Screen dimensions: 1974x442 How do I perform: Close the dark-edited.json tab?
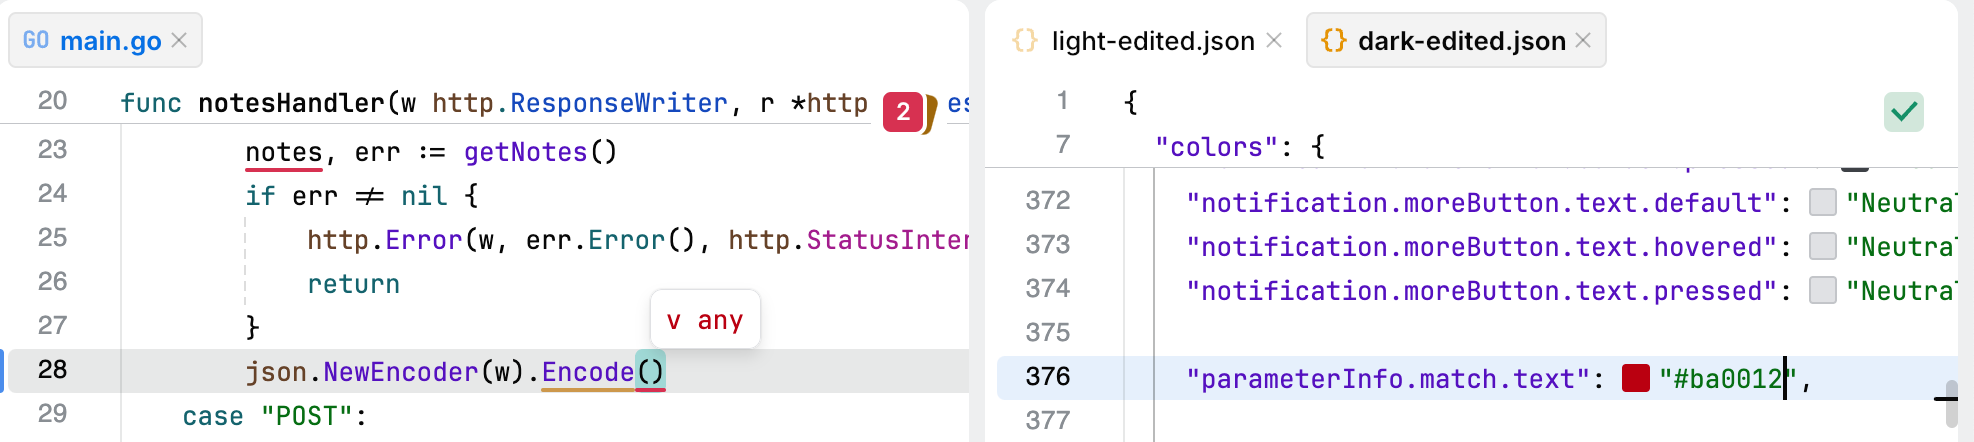pyautogui.click(x=1583, y=40)
